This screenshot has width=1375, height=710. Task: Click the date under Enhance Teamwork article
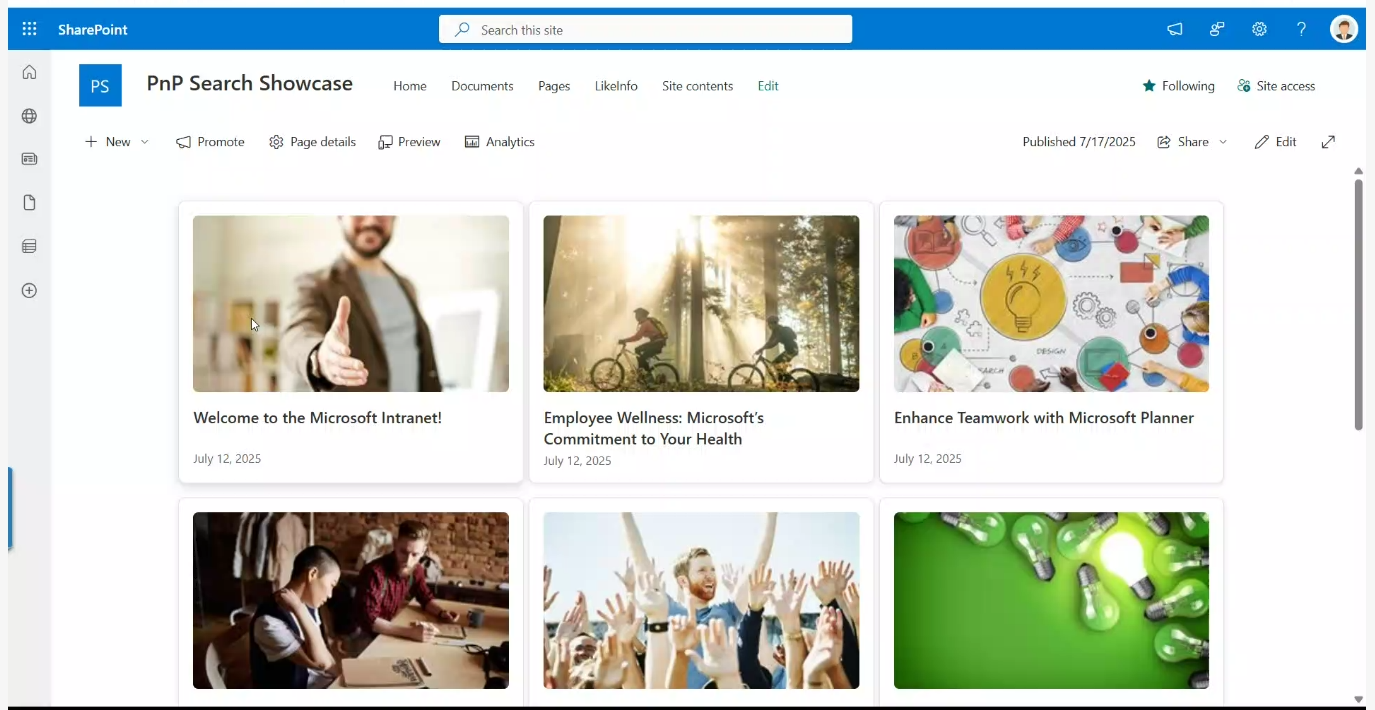tap(928, 459)
